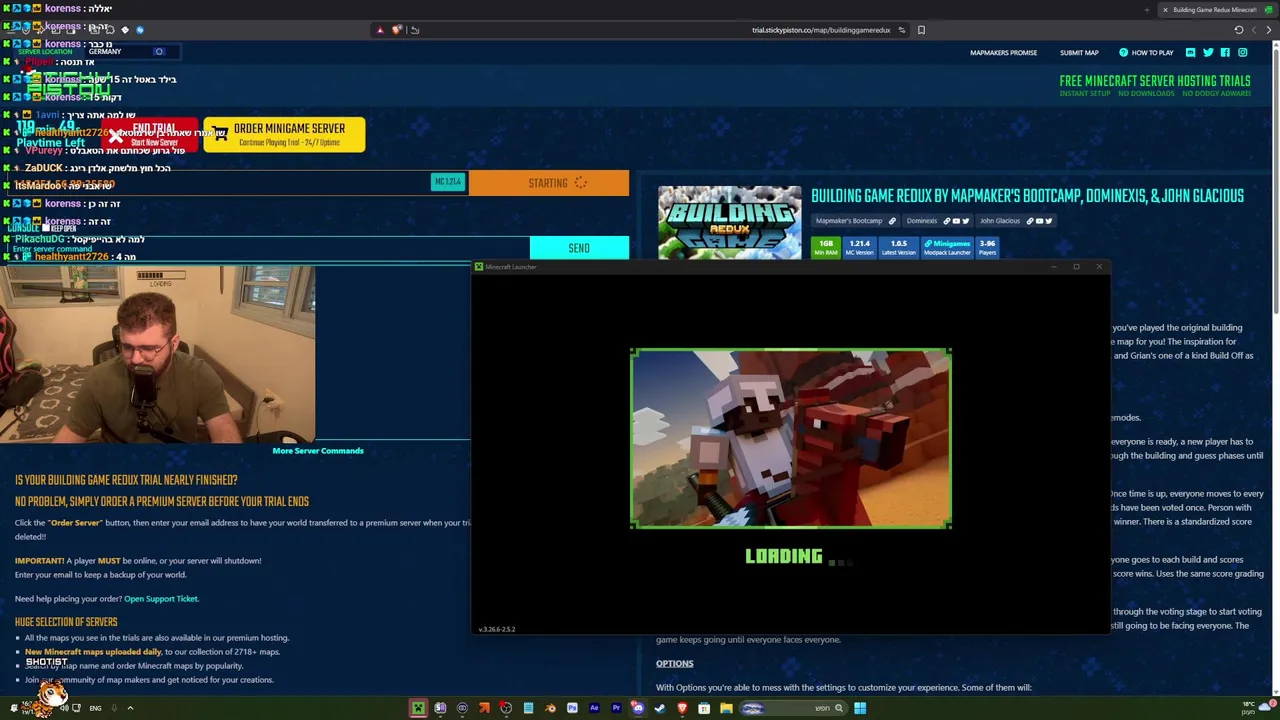This screenshot has width=1280, height=720.
Task: Open Dominexis YouTube icon
Action: coord(956,221)
